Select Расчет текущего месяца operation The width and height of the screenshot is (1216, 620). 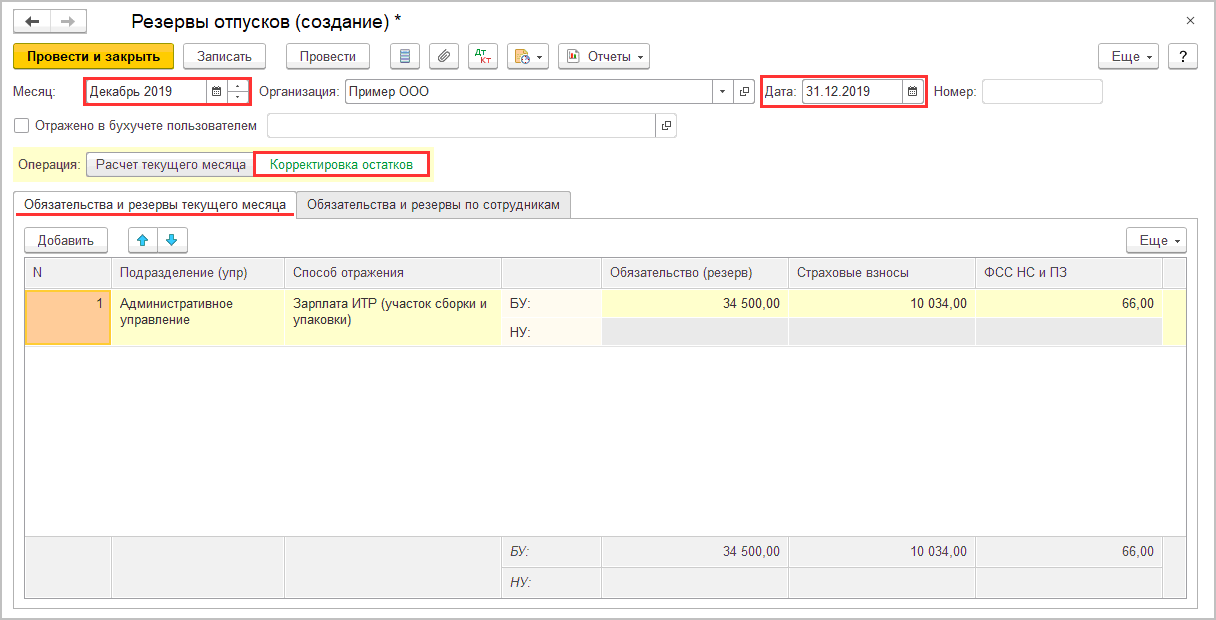coord(171,164)
